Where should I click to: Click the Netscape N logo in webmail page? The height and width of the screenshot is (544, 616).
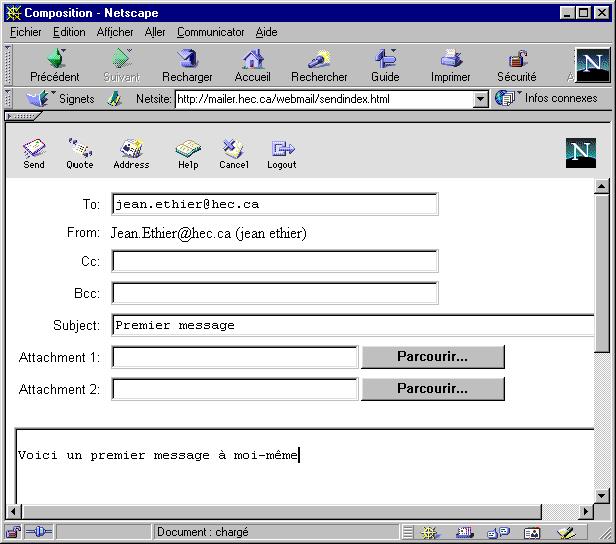point(581,153)
